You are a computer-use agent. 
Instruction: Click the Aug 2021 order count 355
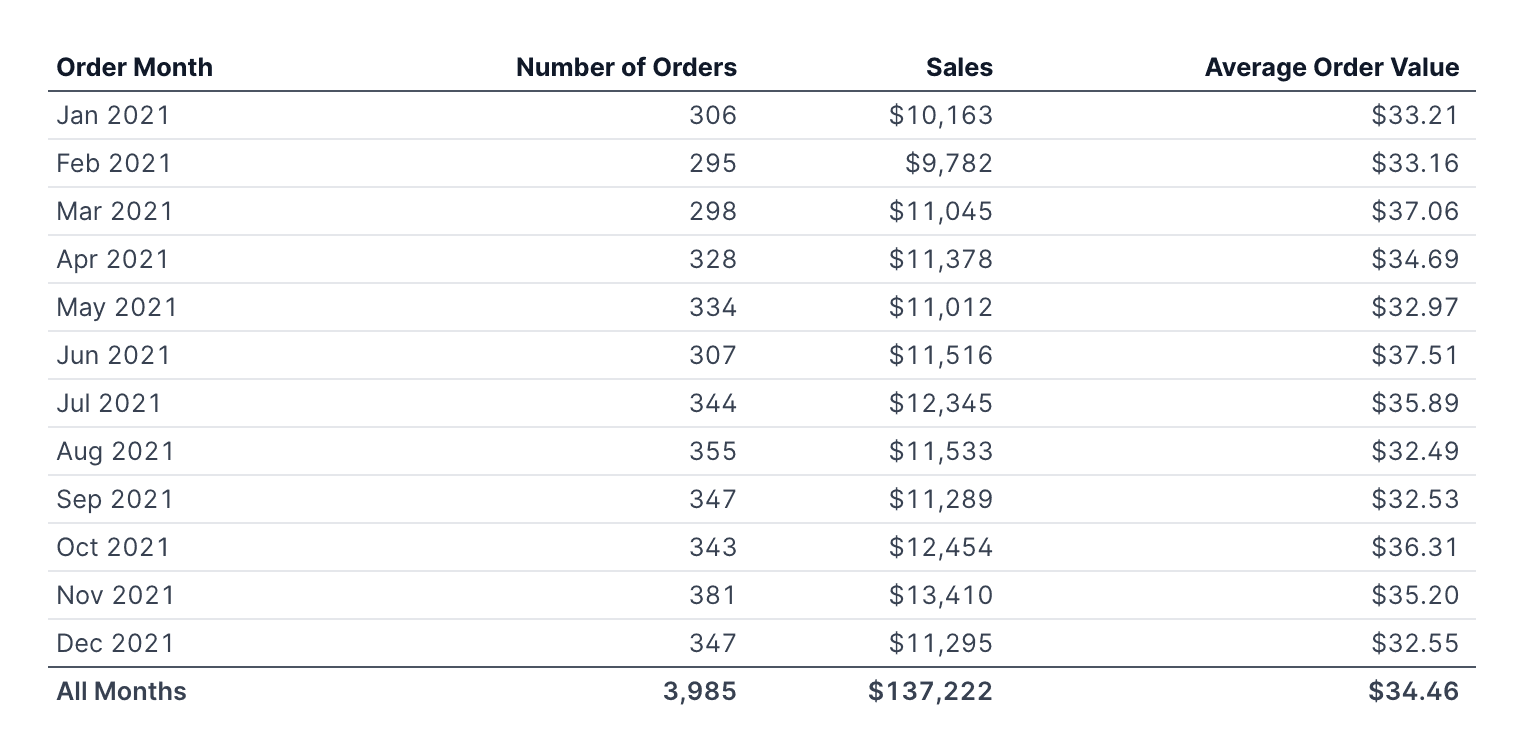[x=712, y=451]
